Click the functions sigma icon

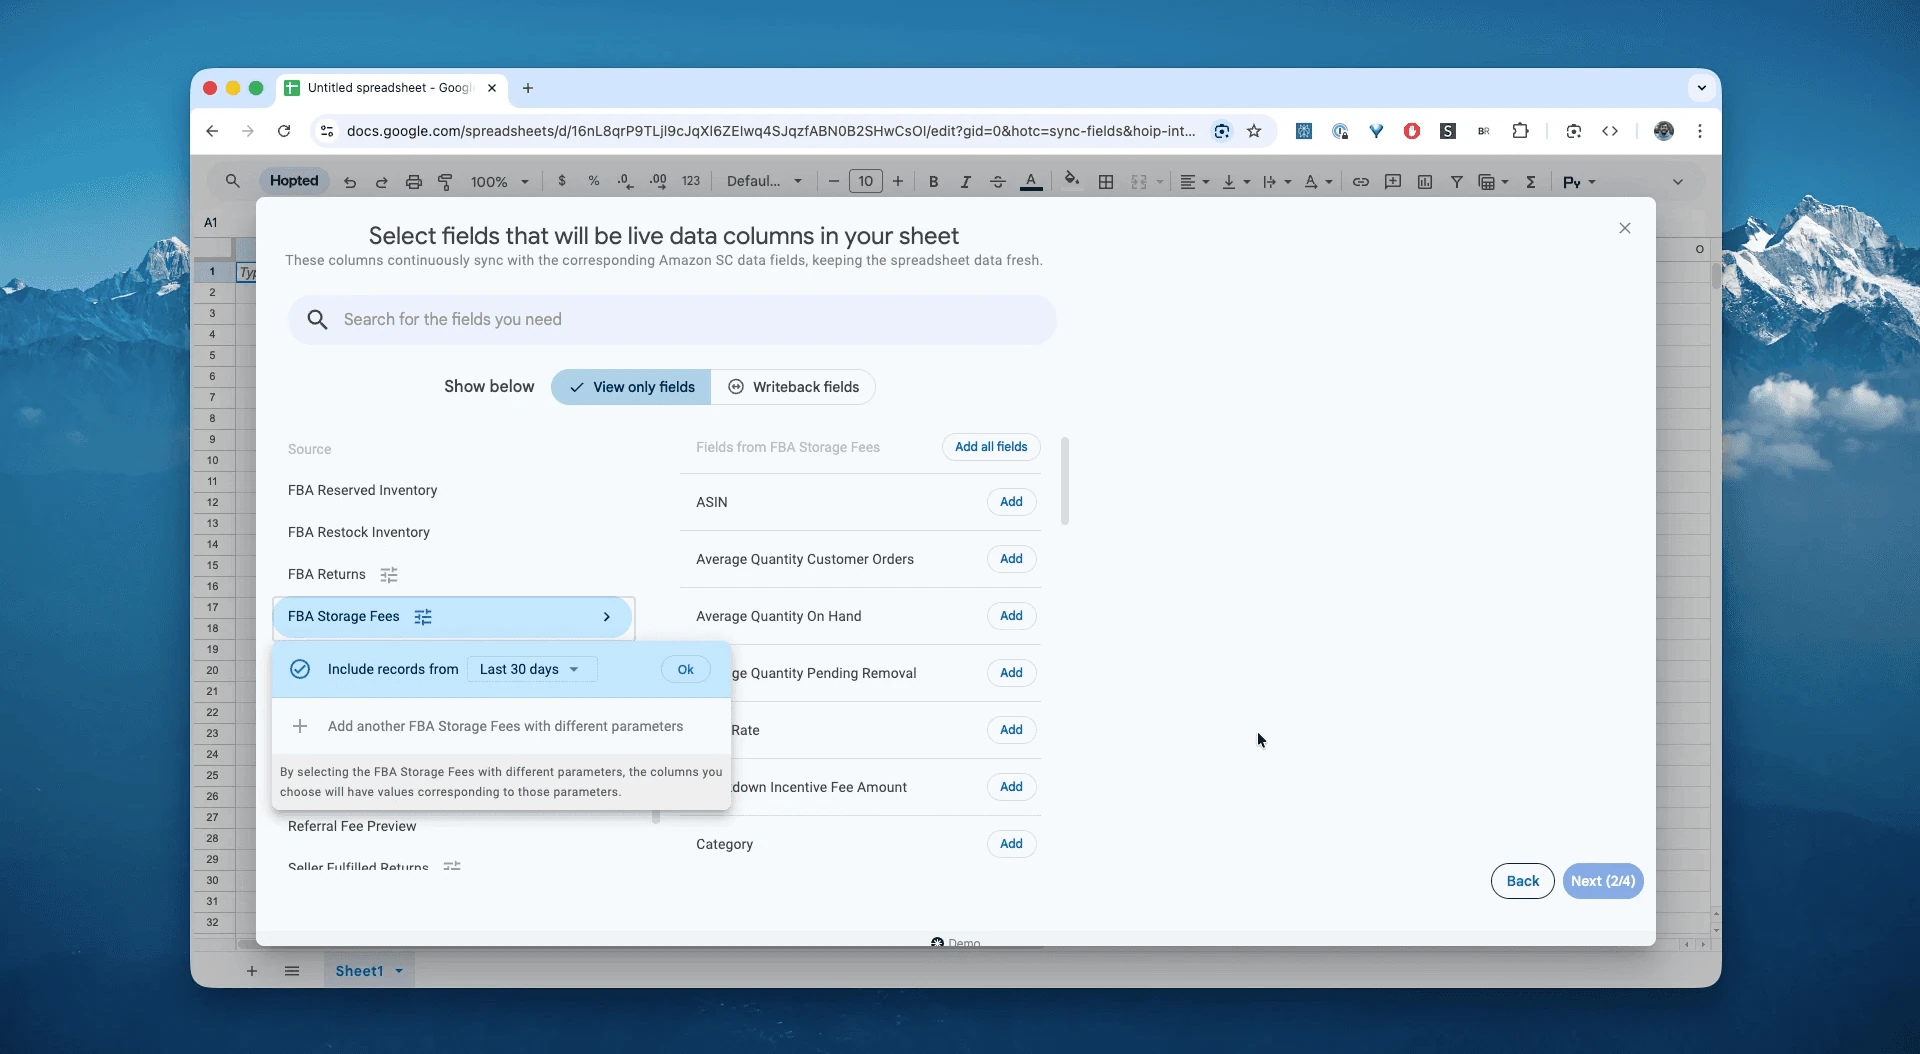(x=1531, y=181)
